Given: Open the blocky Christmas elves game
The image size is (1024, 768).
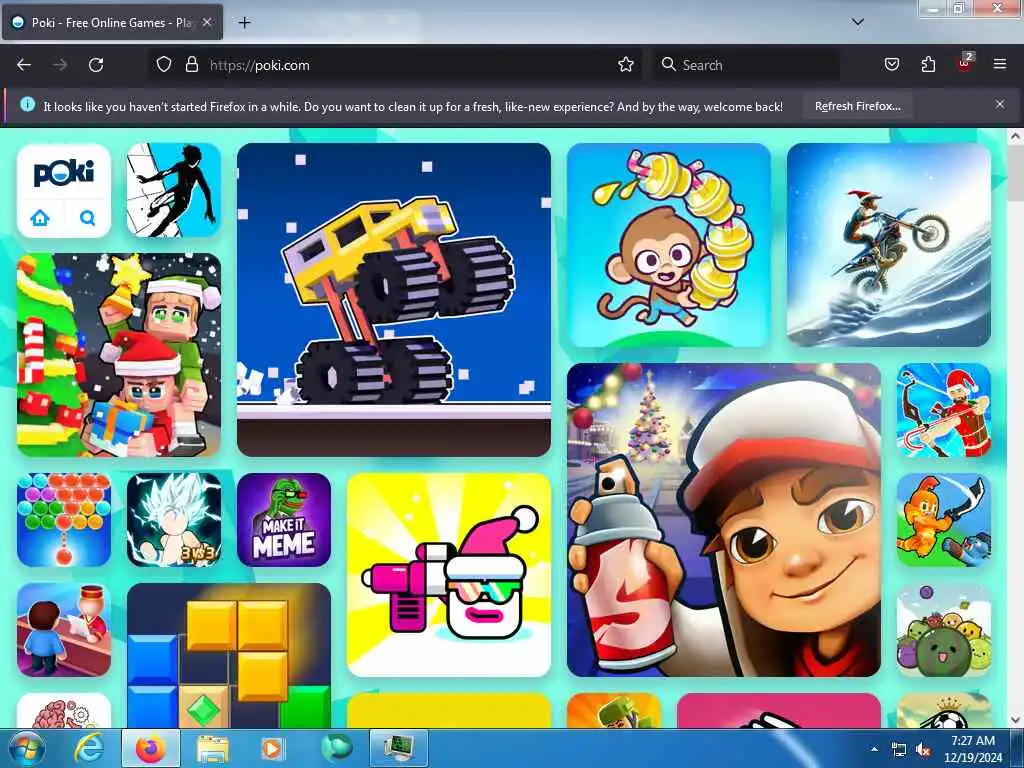Looking at the screenshot, I should point(119,355).
